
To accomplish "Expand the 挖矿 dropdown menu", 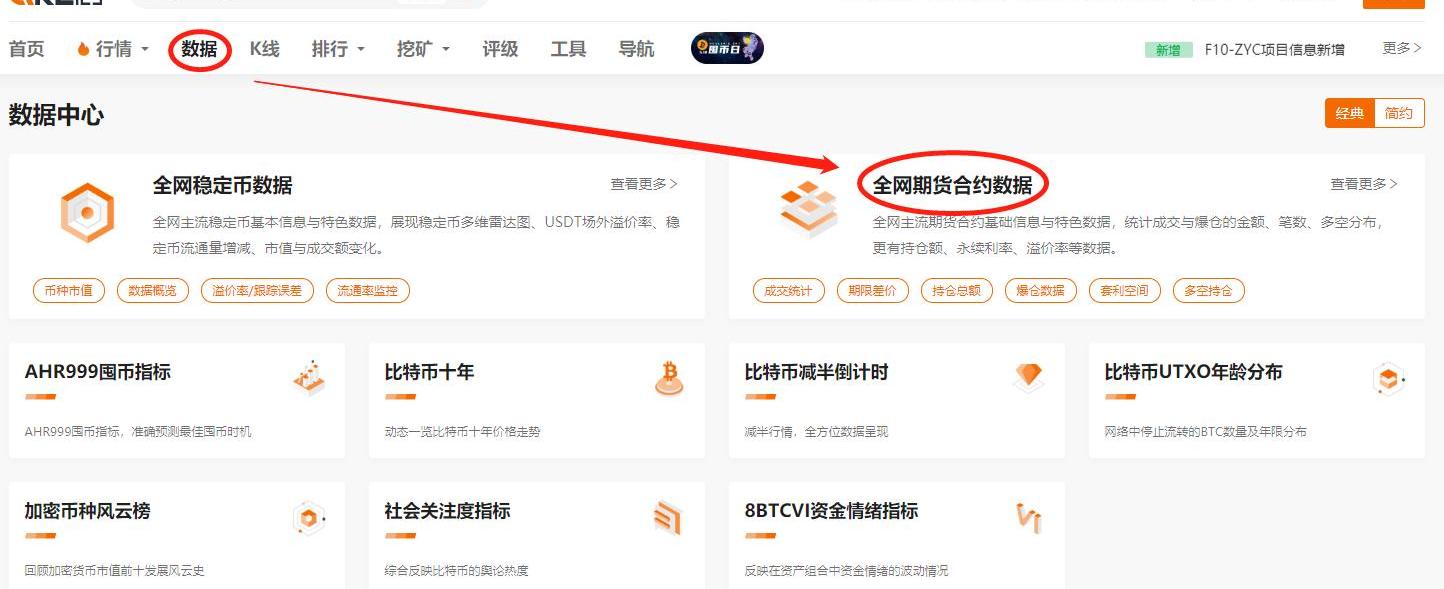I will point(423,49).
